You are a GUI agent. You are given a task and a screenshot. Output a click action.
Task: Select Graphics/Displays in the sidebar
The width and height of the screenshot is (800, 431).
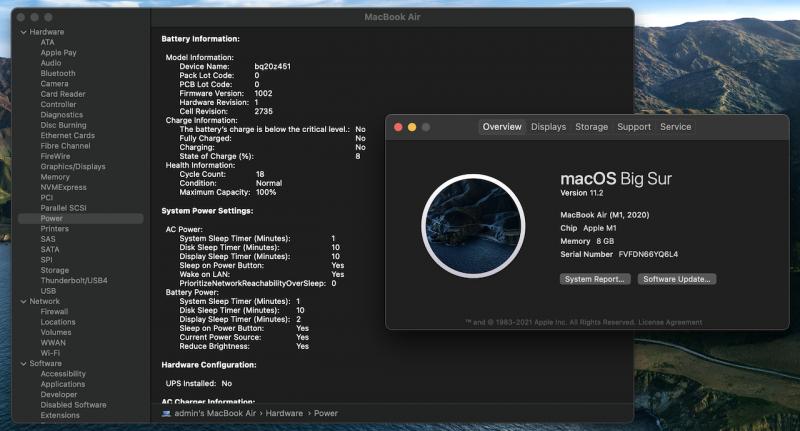73,166
